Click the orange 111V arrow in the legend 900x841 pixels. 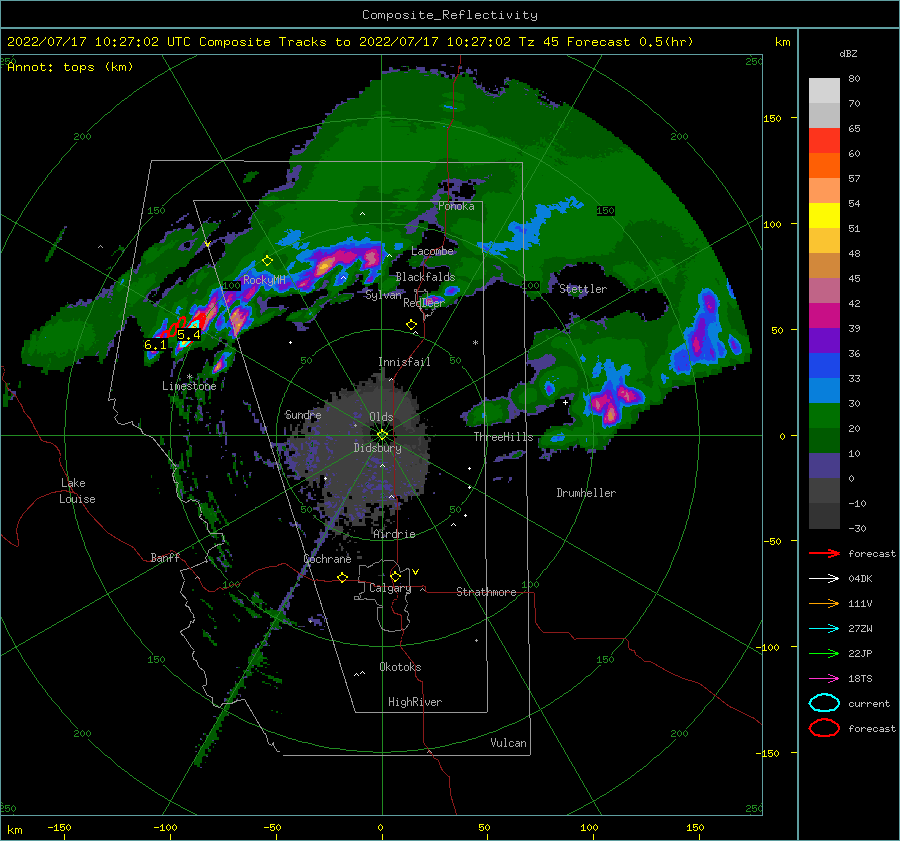click(x=824, y=603)
